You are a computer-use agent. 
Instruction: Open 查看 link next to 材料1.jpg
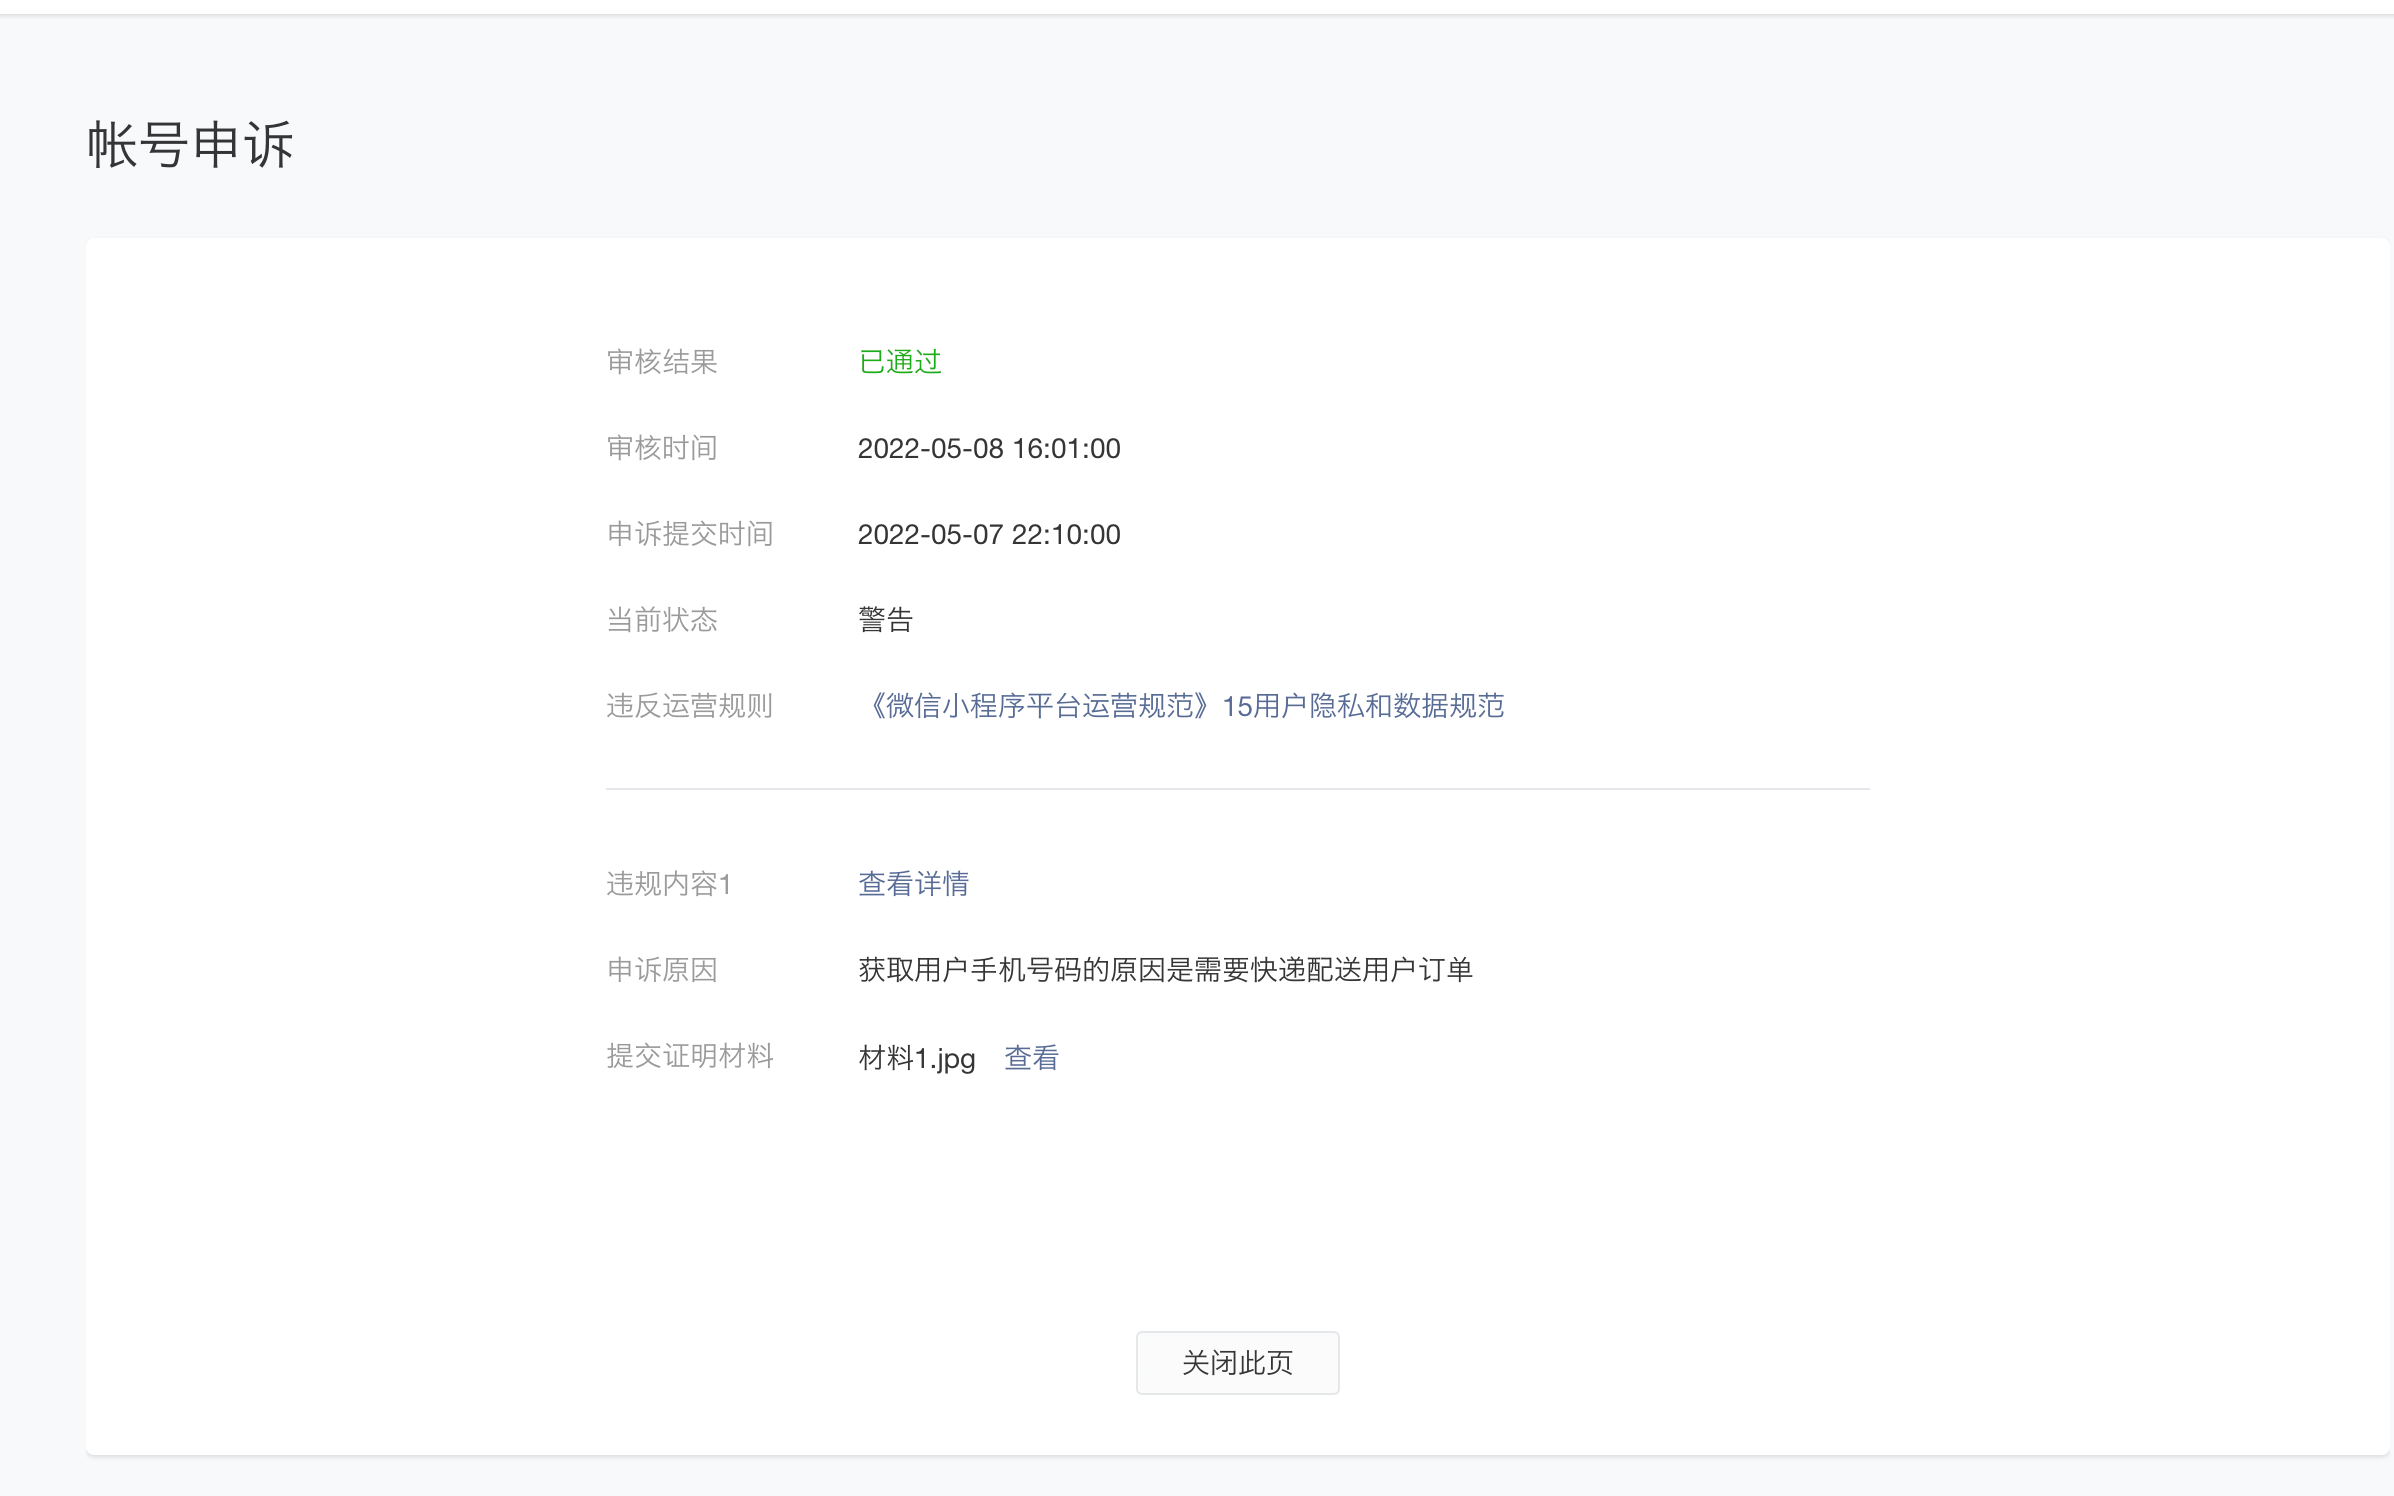coord(1031,1058)
